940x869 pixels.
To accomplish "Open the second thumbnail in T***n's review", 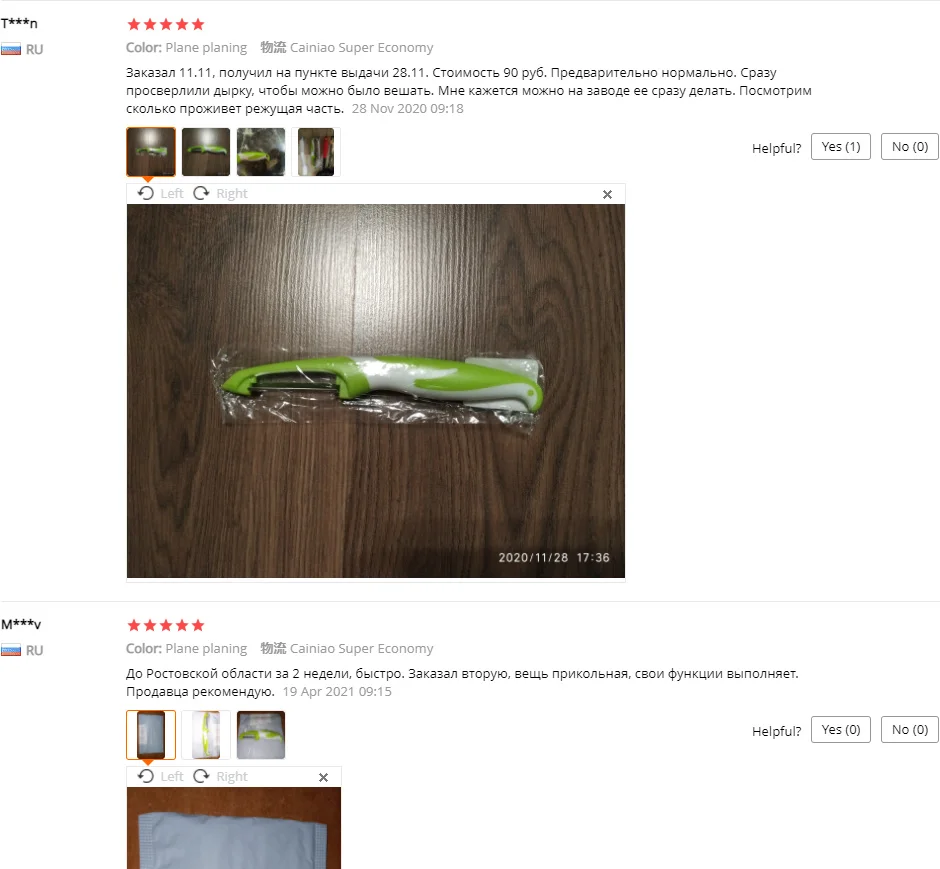I will [206, 152].
